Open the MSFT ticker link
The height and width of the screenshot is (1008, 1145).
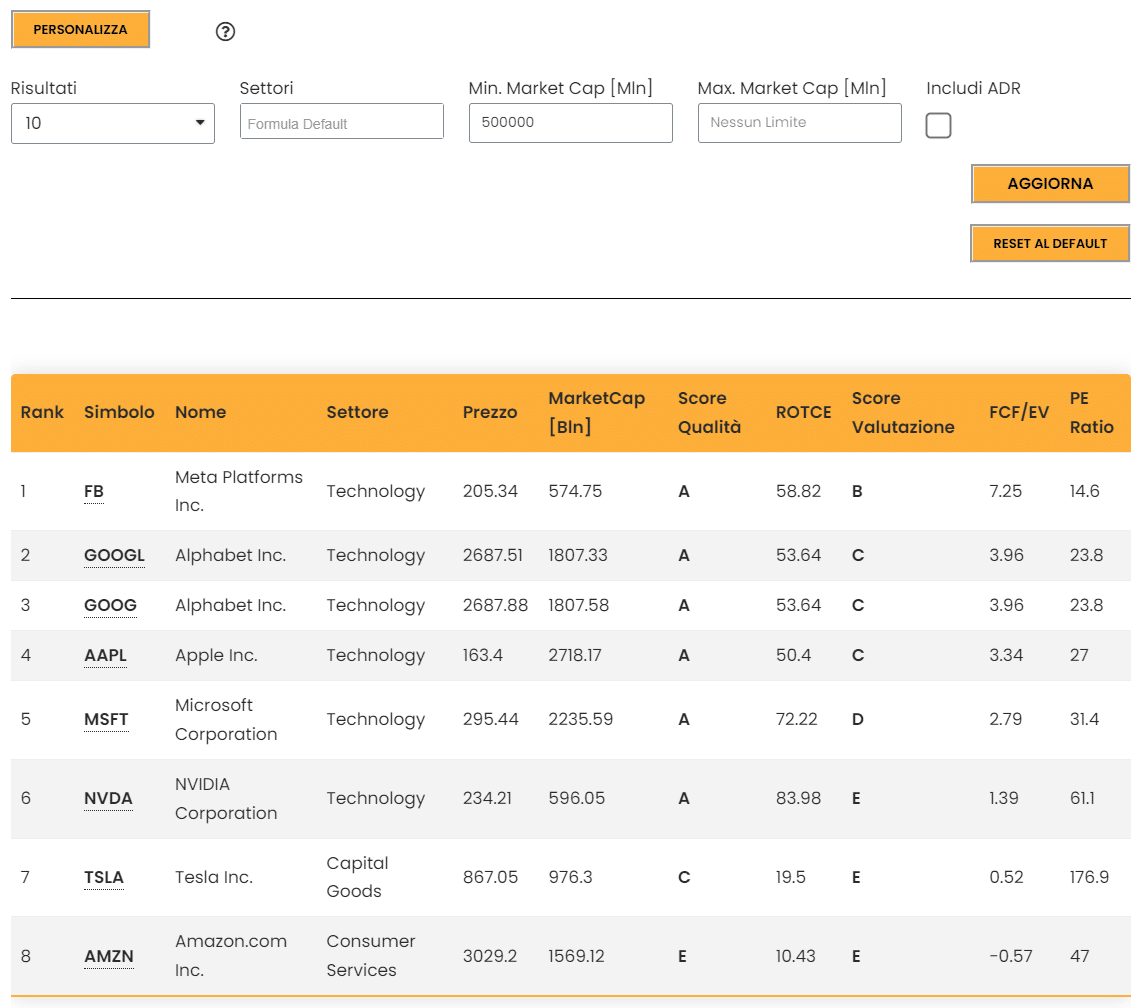(x=106, y=719)
